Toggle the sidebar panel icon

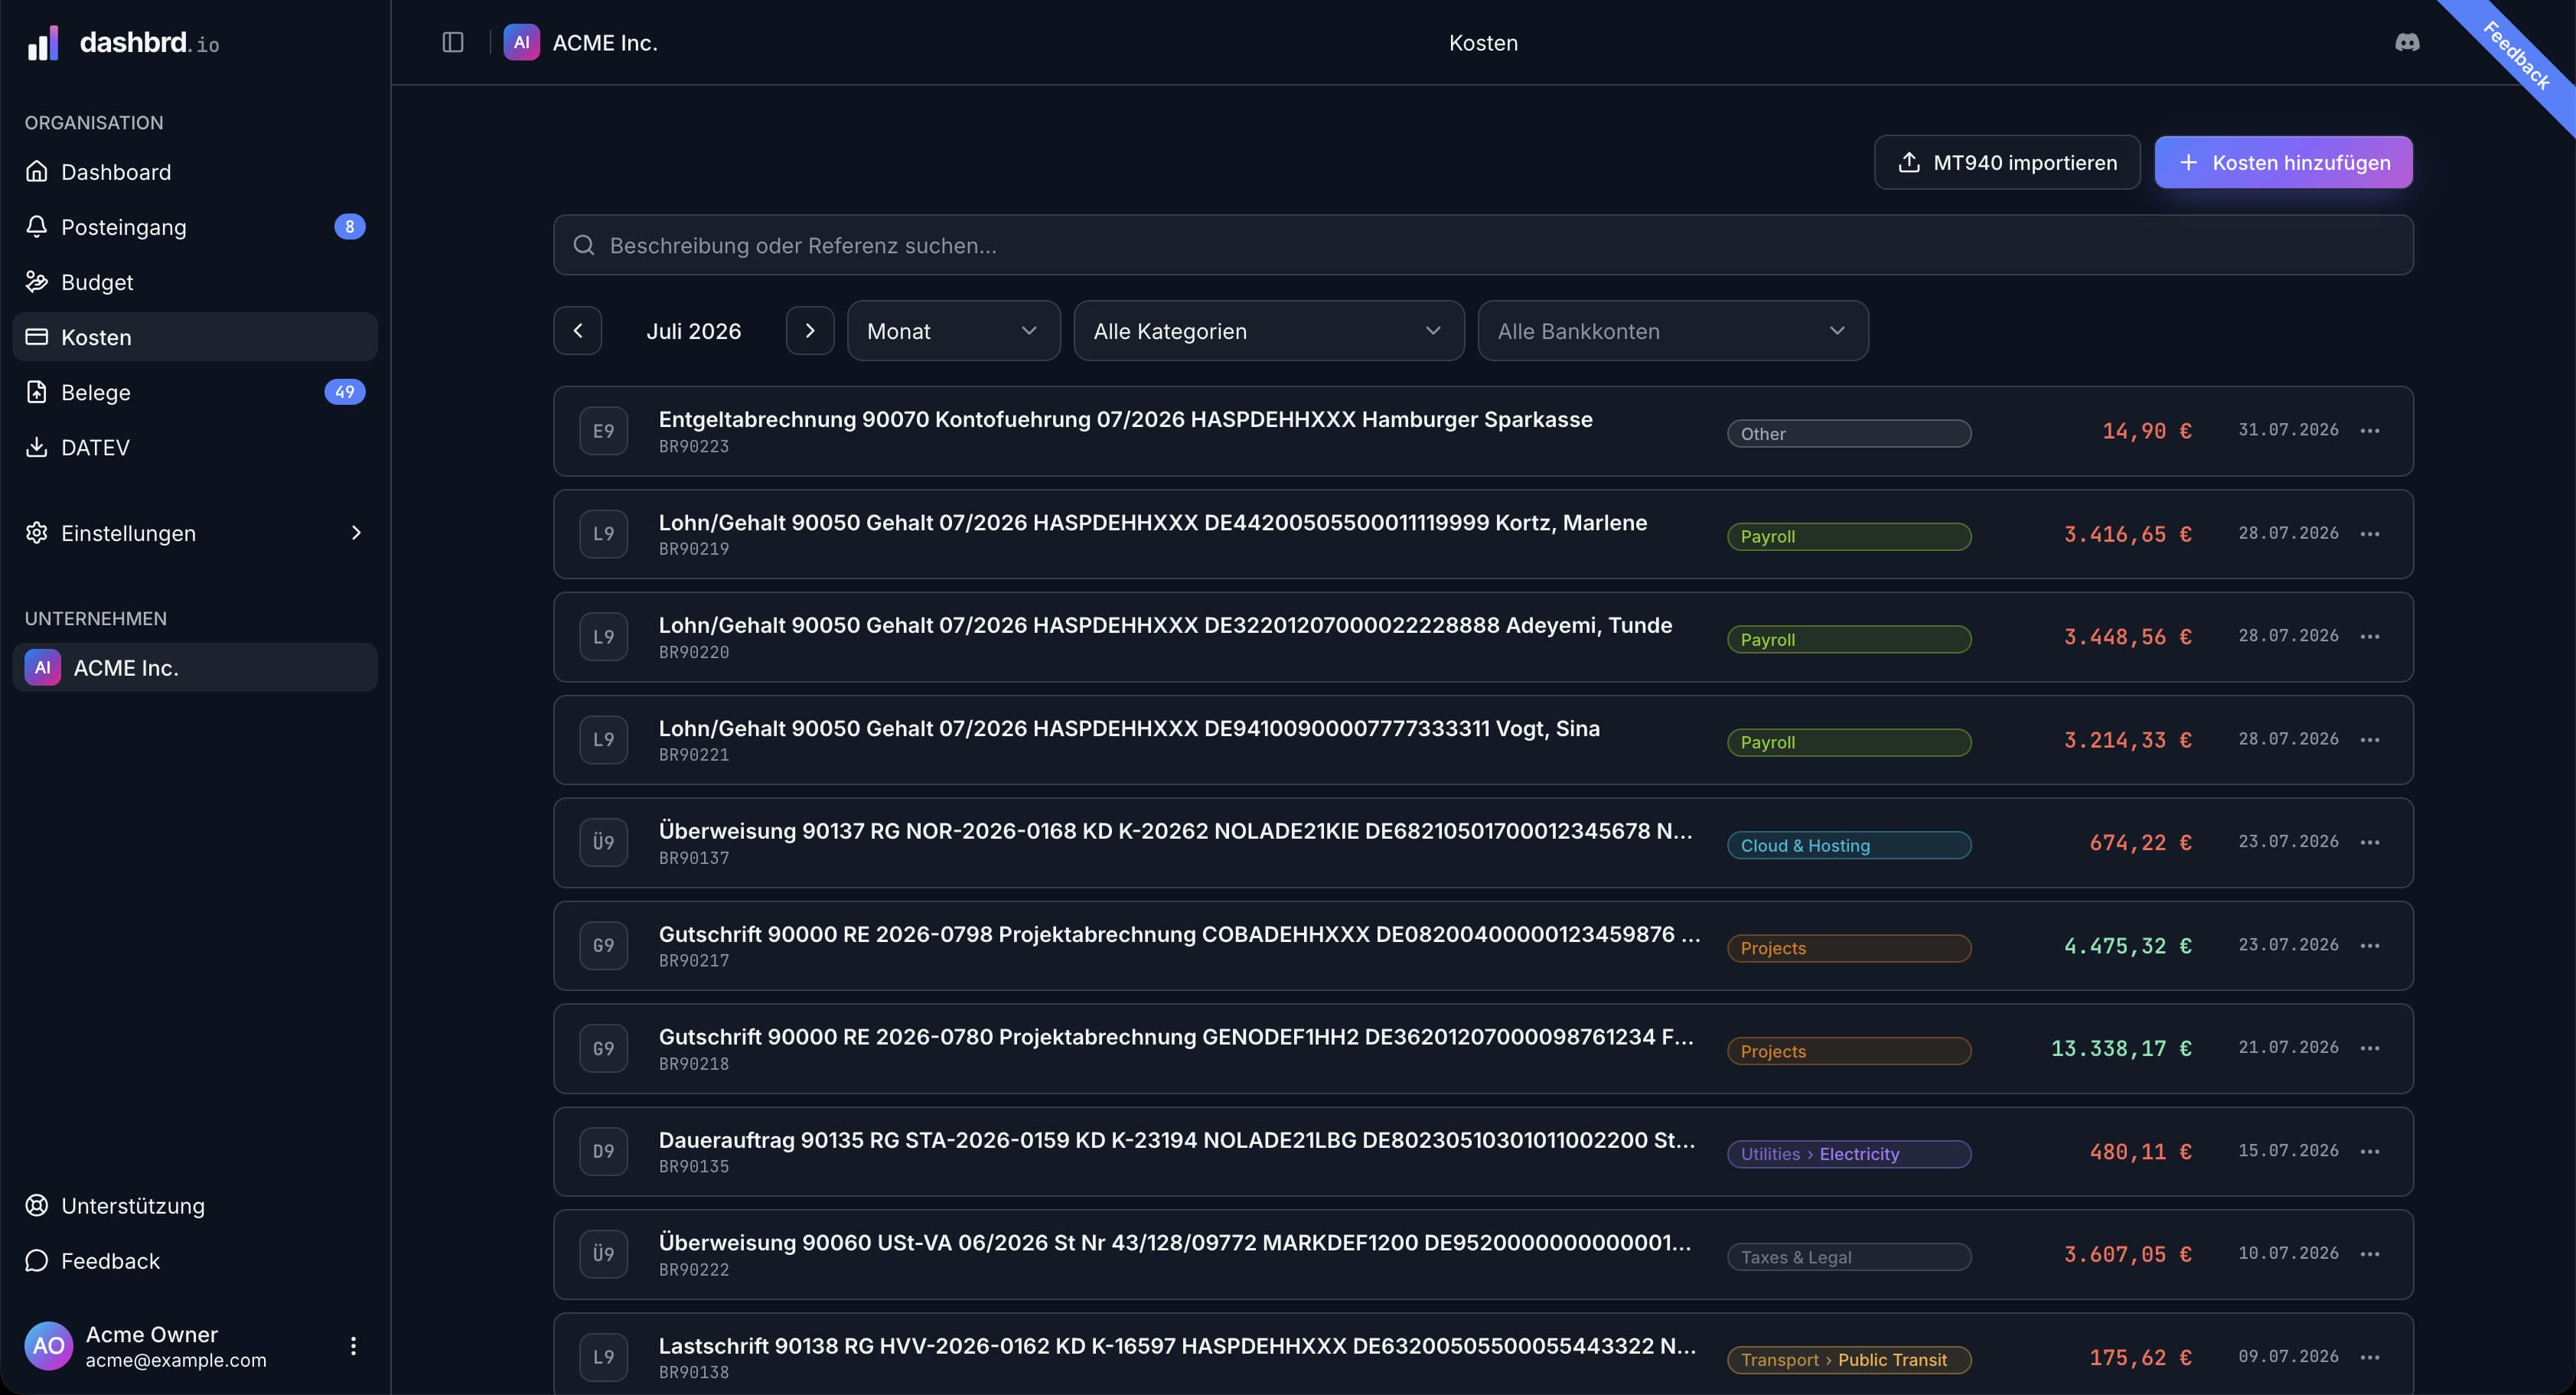(x=453, y=42)
